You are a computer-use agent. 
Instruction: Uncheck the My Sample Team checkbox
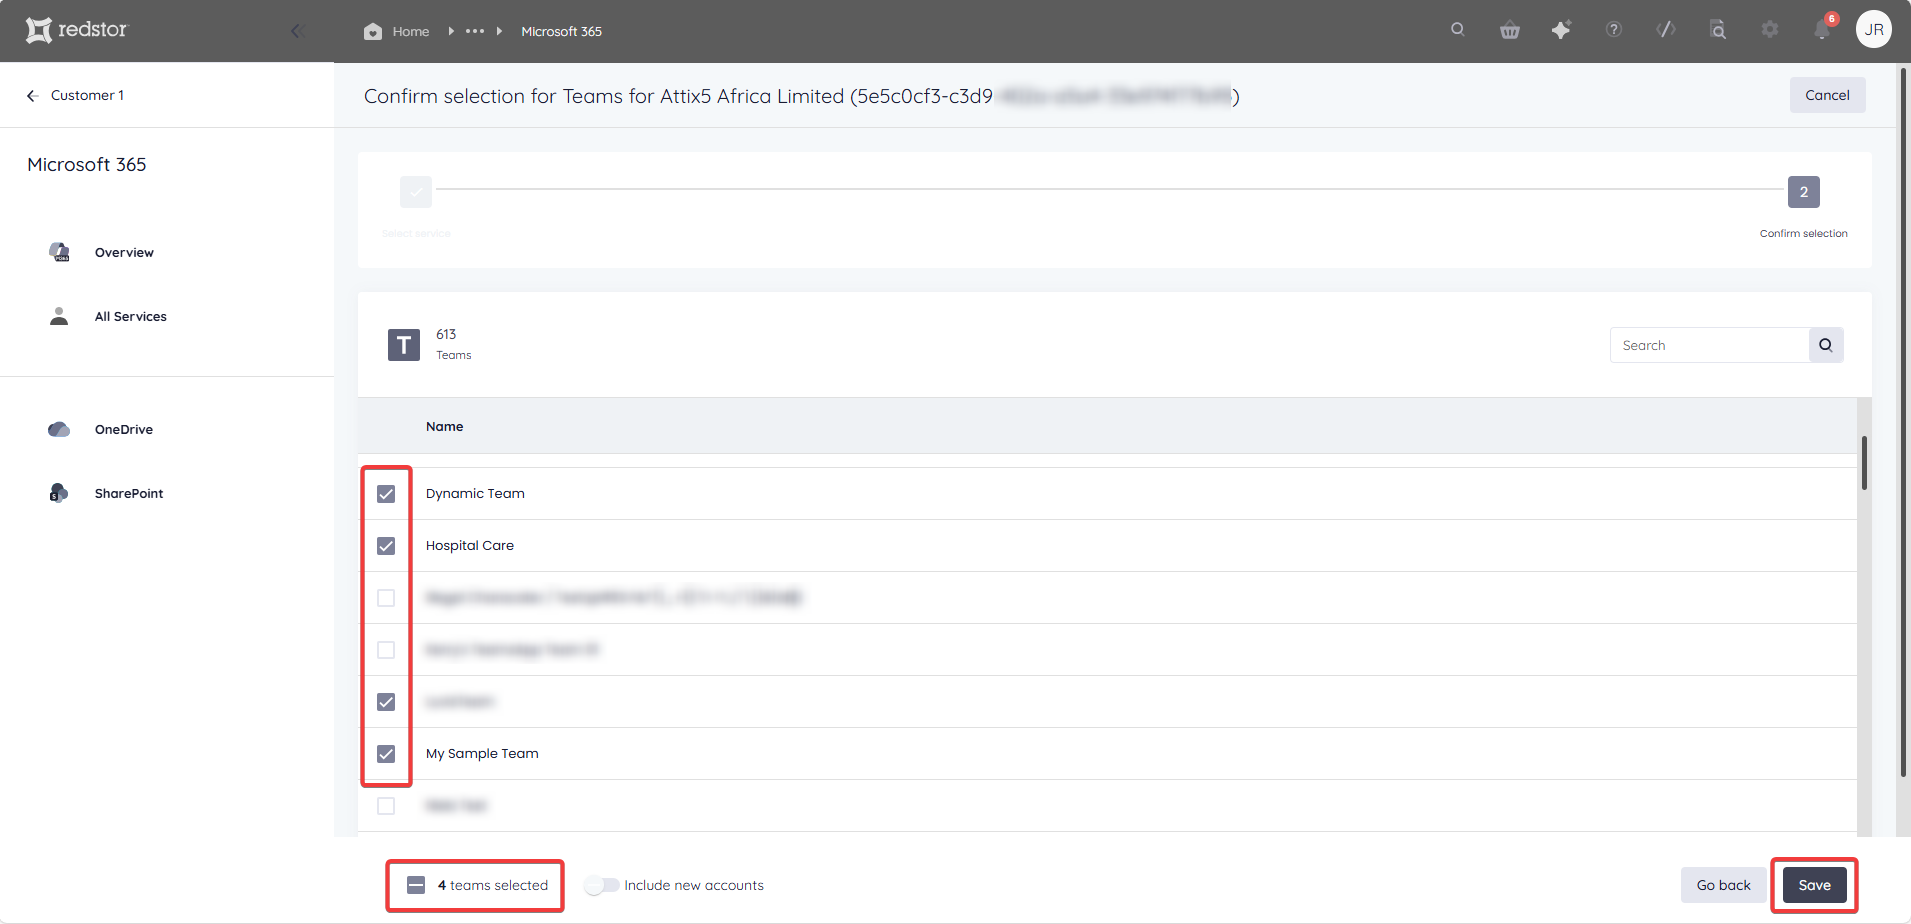386,754
